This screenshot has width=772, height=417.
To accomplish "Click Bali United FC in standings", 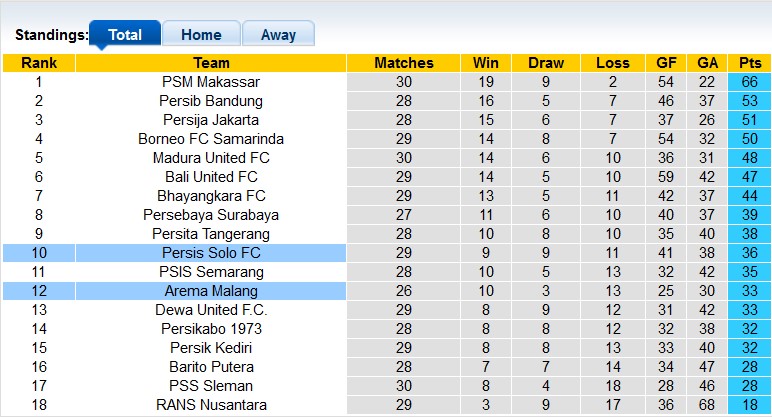I will click(x=211, y=177).
